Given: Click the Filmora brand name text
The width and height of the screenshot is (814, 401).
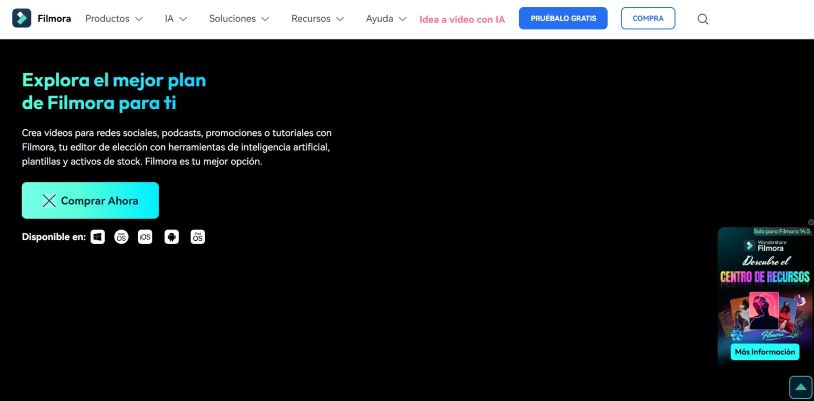Looking at the screenshot, I should 55,19.
